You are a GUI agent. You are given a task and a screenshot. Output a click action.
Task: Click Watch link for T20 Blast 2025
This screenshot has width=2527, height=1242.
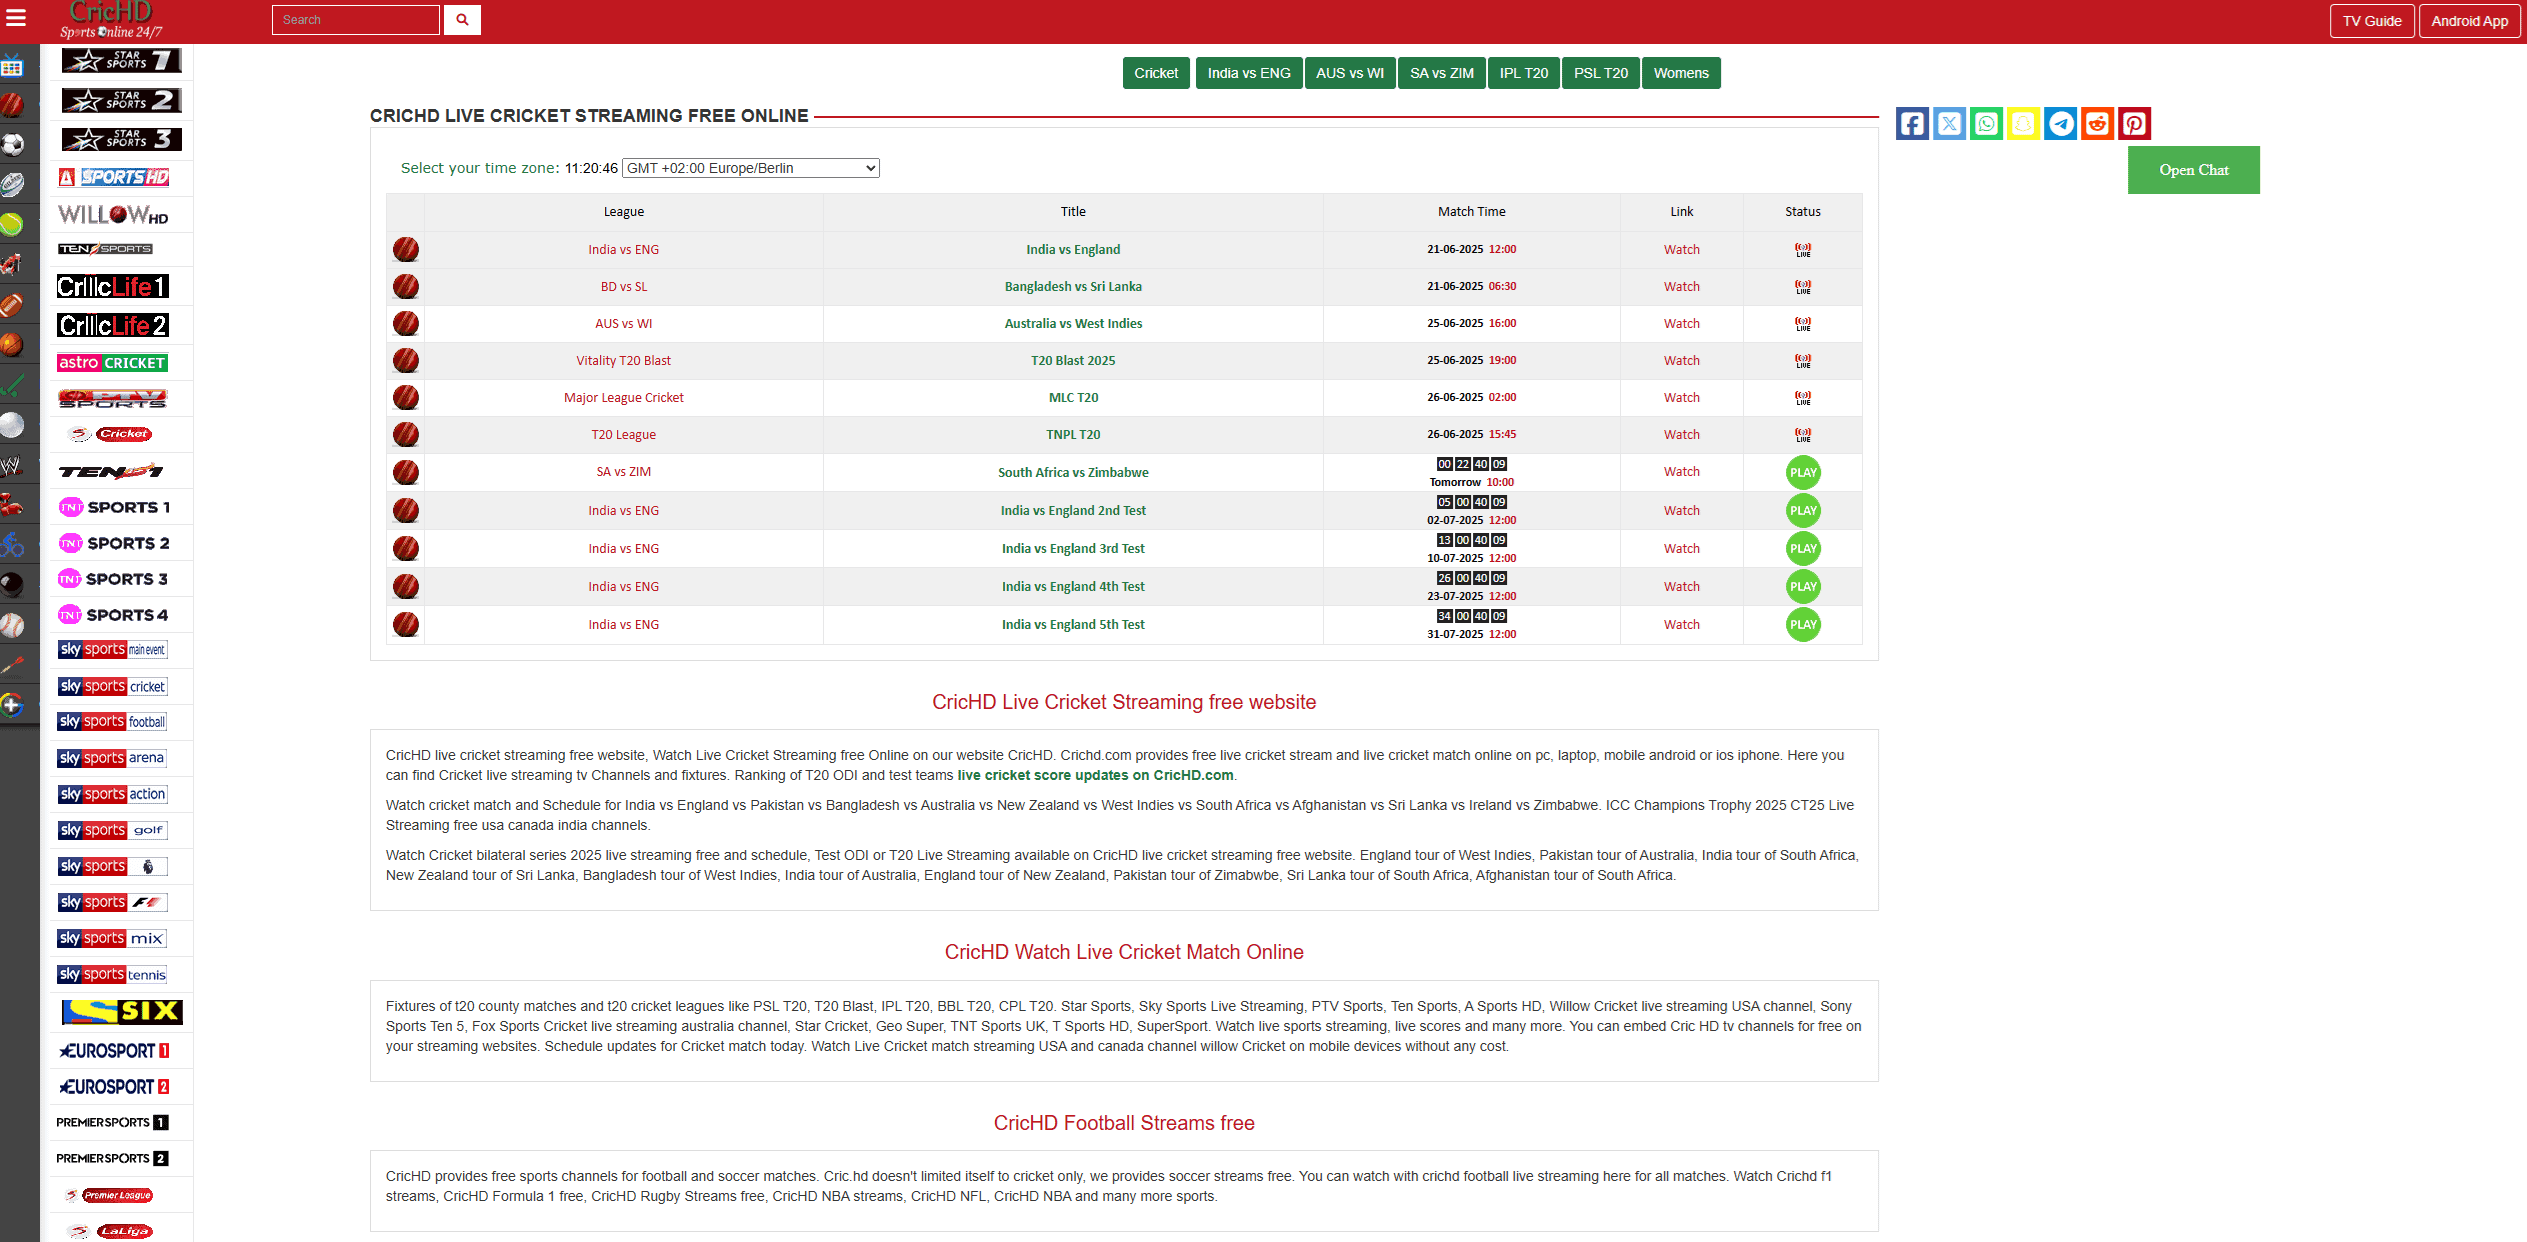pyautogui.click(x=1681, y=361)
